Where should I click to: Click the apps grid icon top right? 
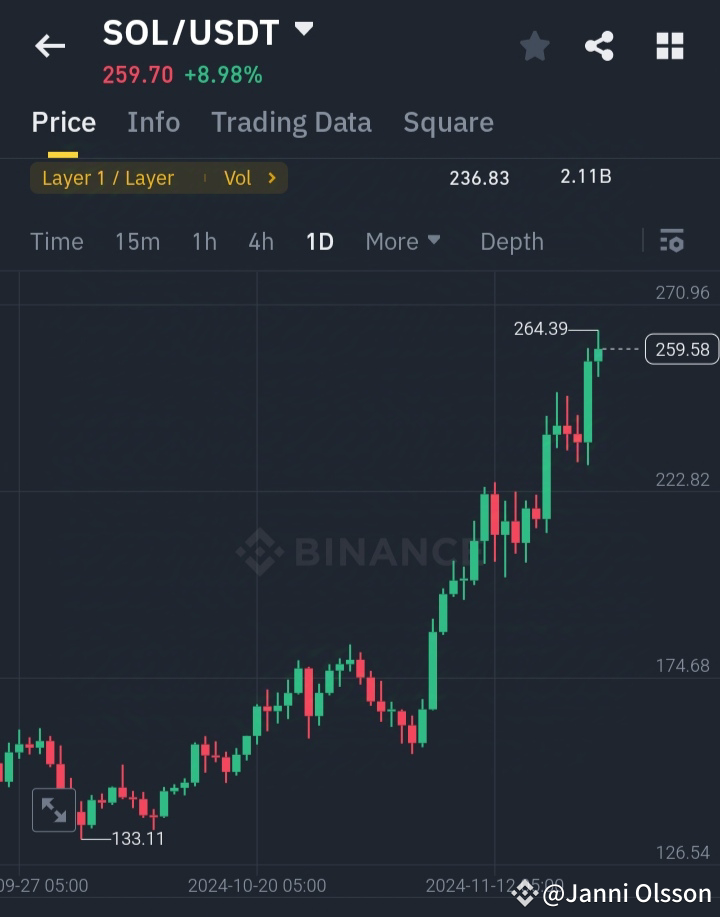[x=668, y=45]
